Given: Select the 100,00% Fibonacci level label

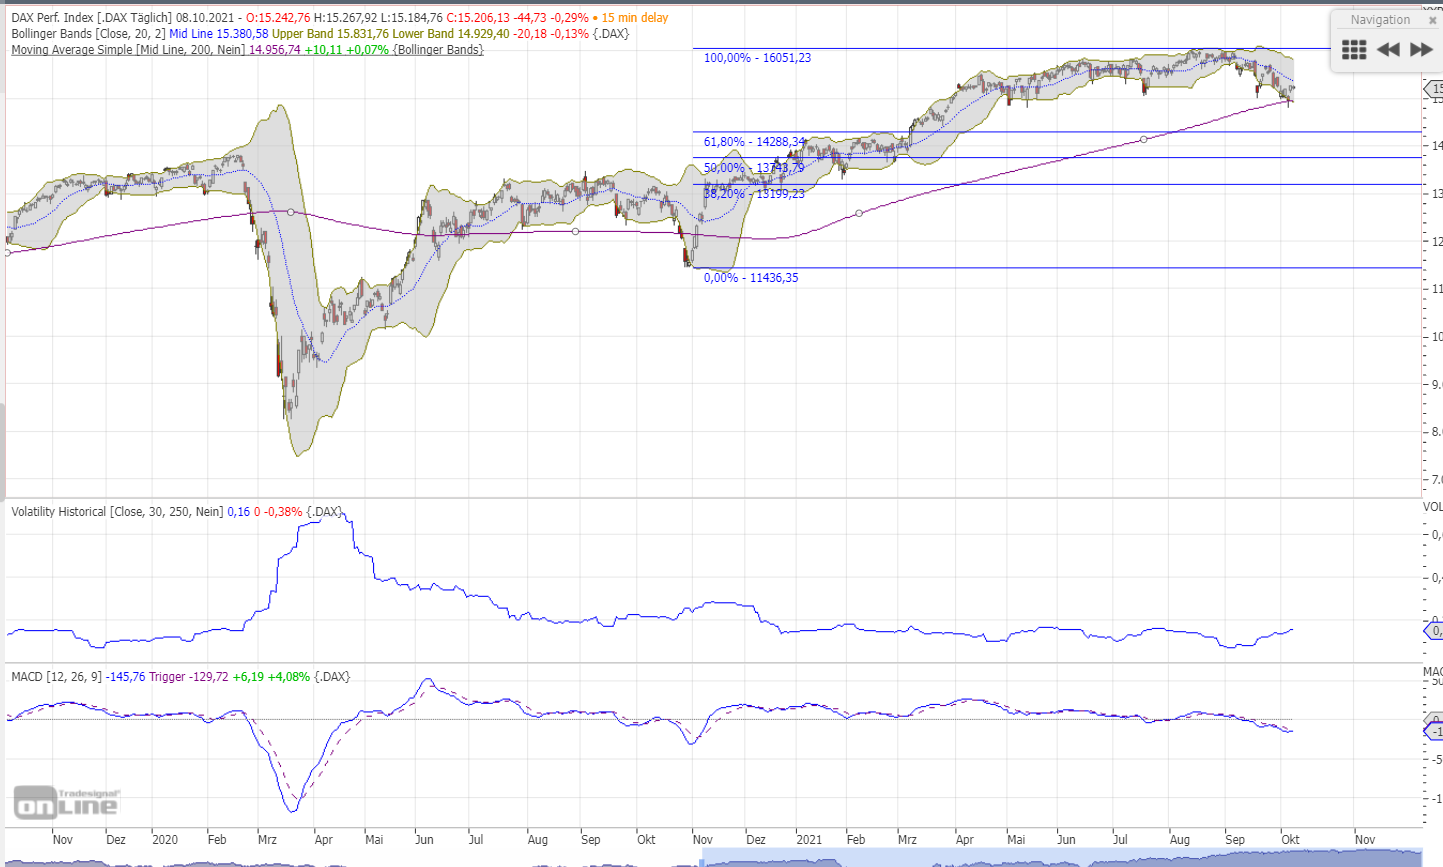Looking at the screenshot, I should (757, 58).
